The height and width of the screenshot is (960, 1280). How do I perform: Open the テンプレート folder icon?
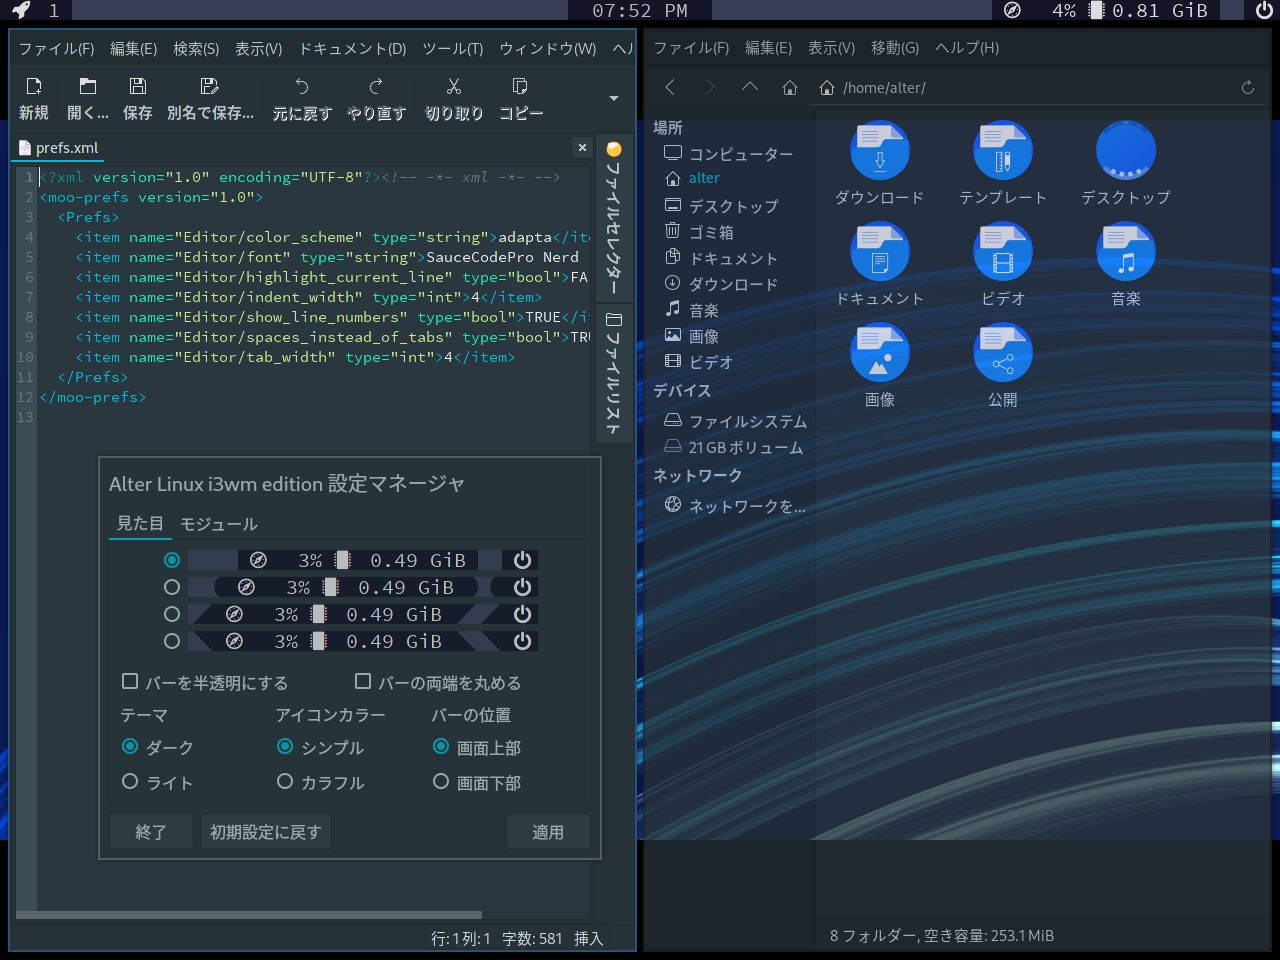(x=1003, y=151)
